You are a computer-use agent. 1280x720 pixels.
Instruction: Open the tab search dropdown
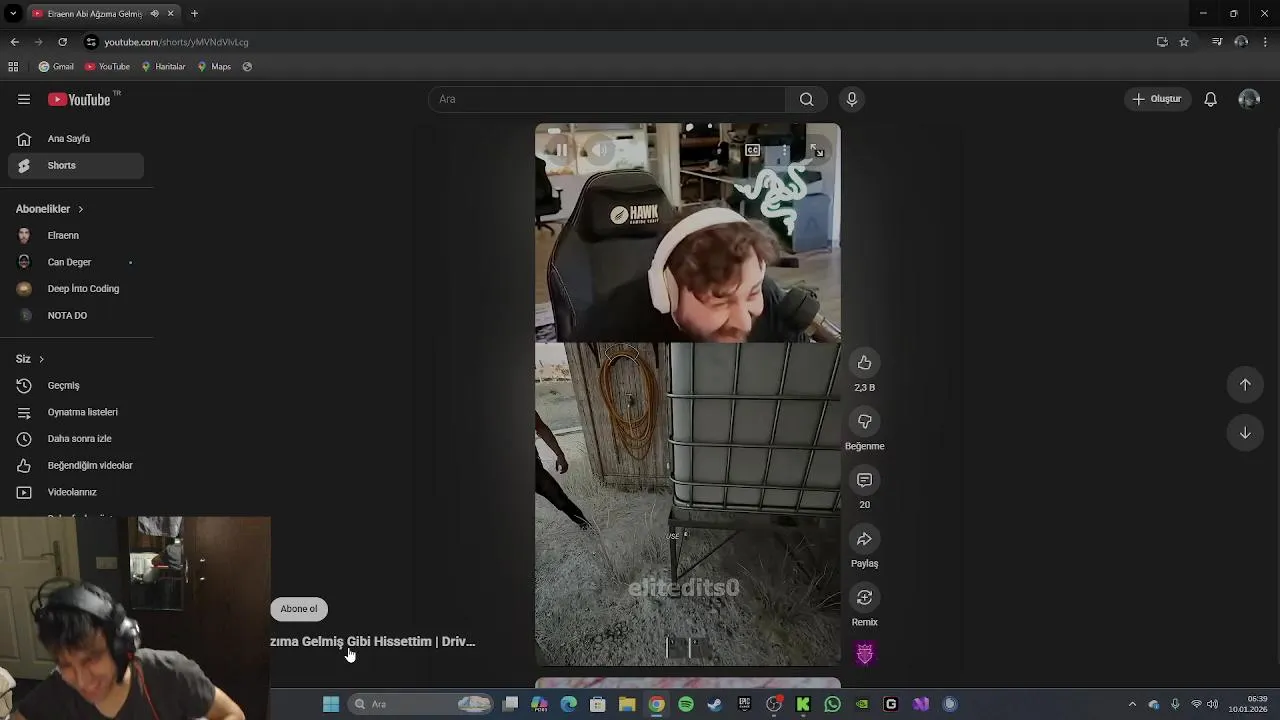pyautogui.click(x=13, y=13)
